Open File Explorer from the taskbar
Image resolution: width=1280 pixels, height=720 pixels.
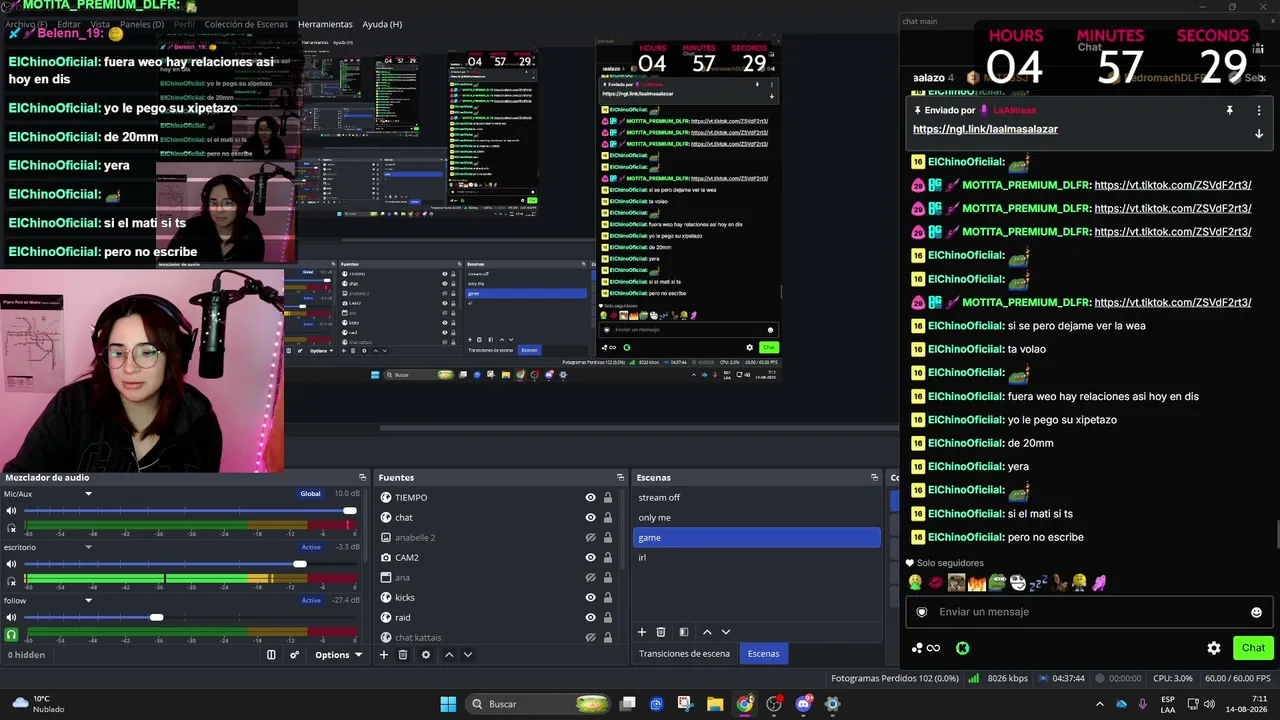pos(715,704)
